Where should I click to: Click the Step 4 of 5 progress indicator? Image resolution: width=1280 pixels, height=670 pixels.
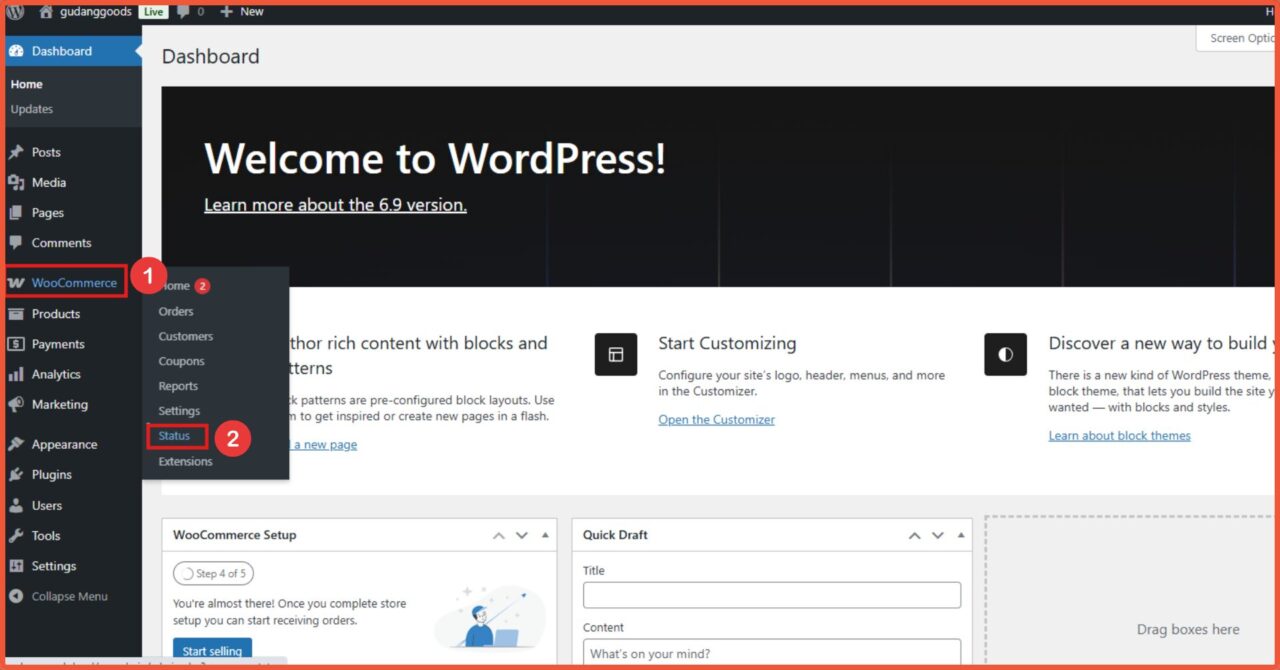pos(213,573)
